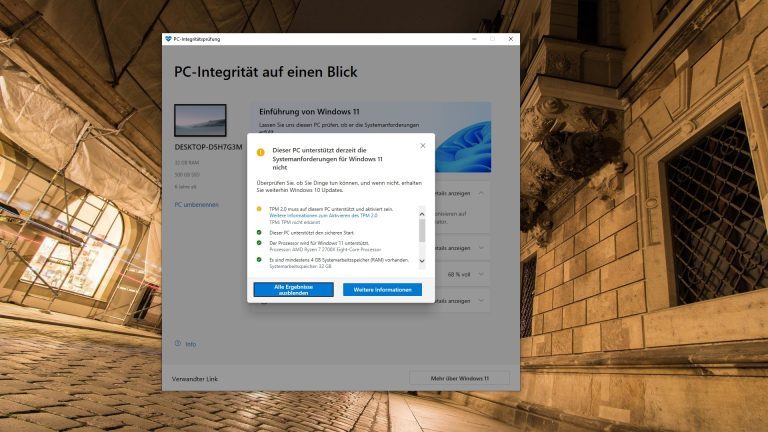
Task: Click text Systemarbeitsspeicher: 32 GB
Action: pos(300,266)
